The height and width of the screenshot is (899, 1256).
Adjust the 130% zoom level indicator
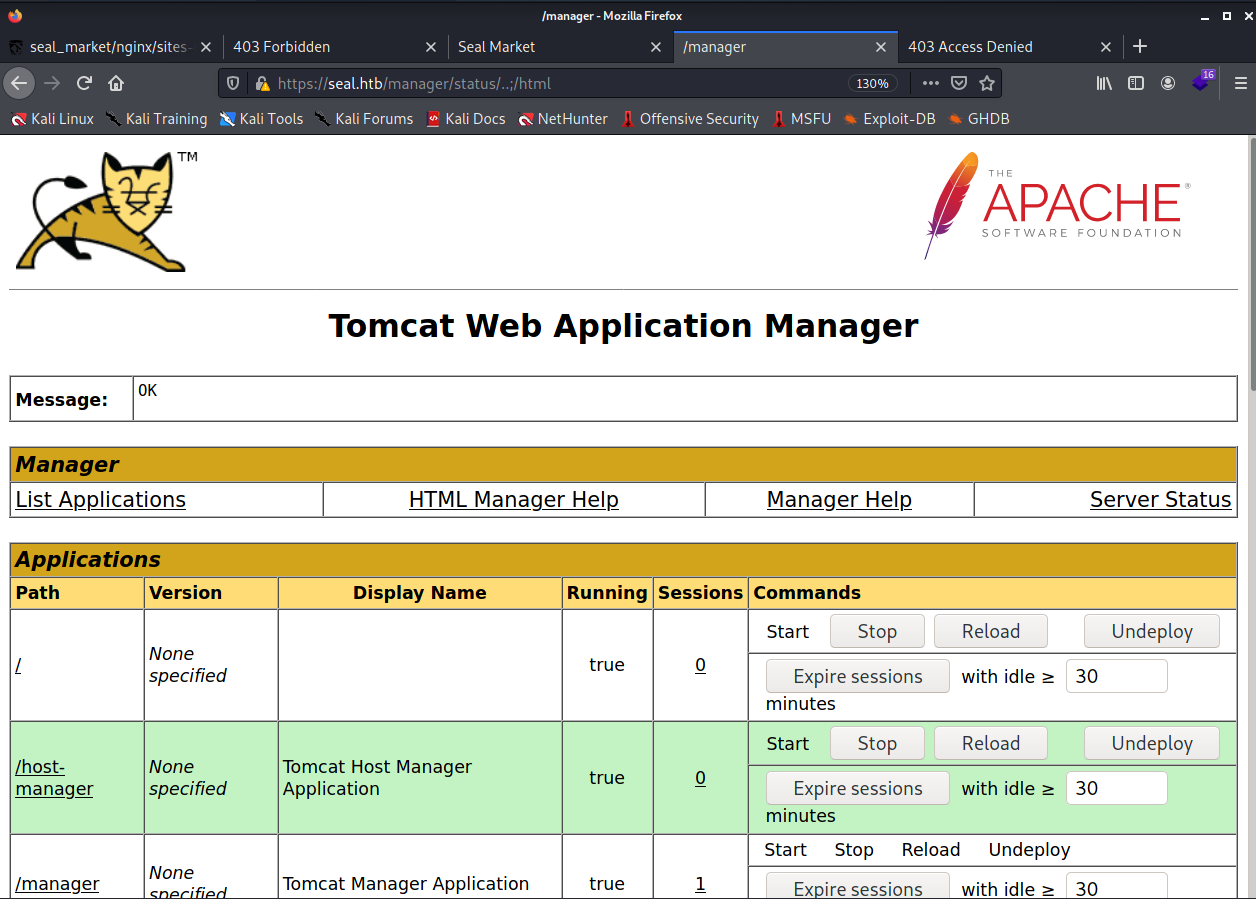click(873, 83)
